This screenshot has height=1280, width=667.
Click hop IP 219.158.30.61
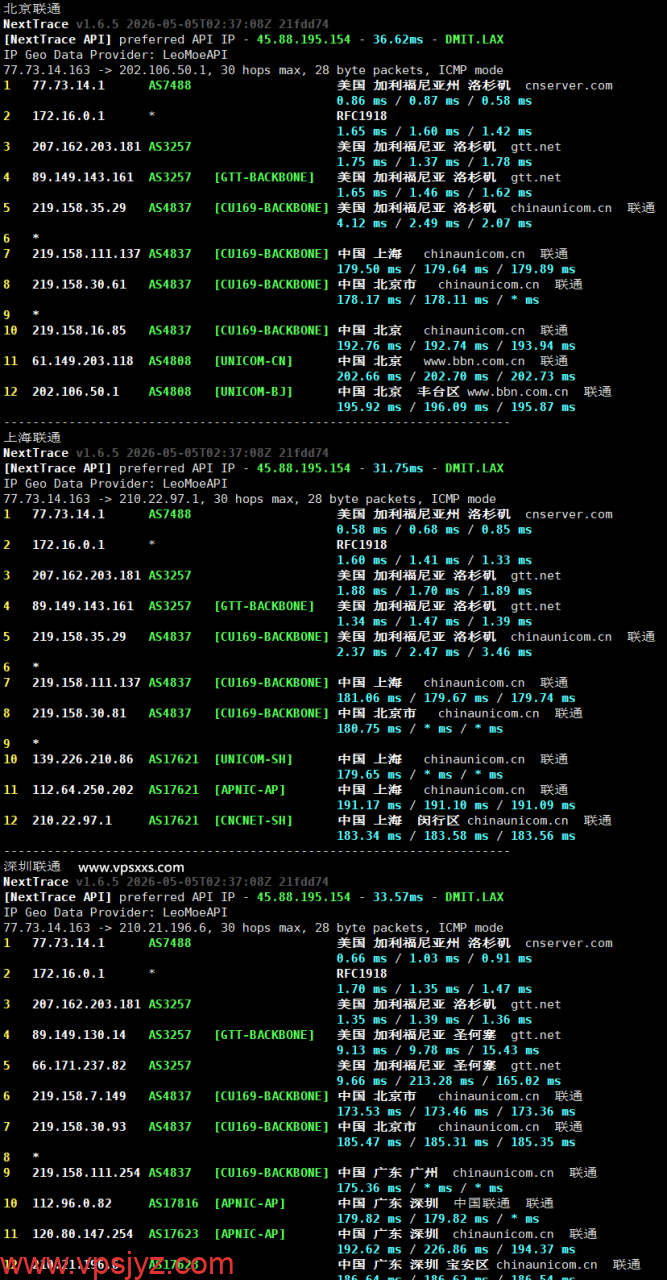pos(79,284)
